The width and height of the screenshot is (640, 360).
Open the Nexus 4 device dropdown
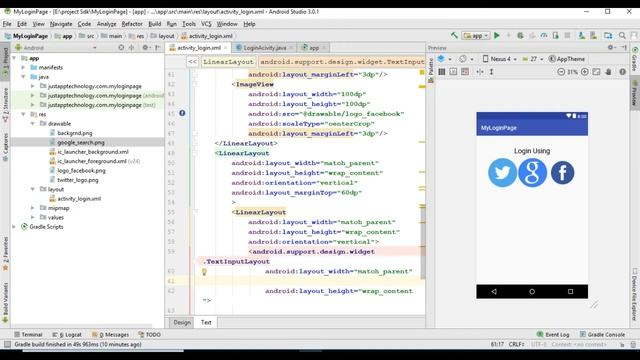500,59
